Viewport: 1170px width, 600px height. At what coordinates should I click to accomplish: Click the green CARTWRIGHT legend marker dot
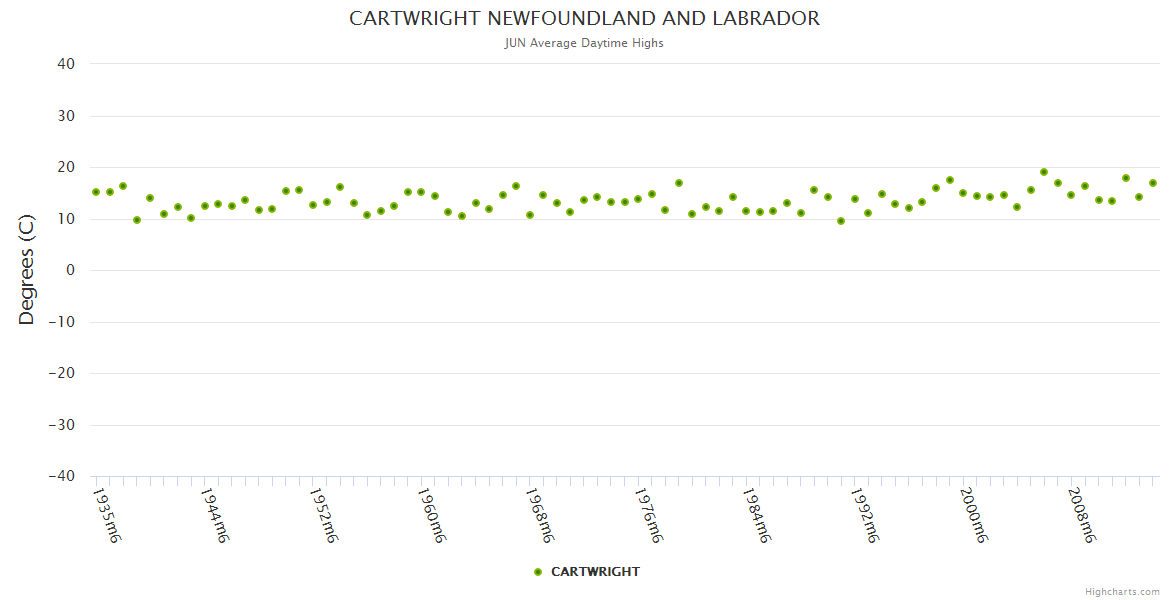pyautogui.click(x=538, y=572)
